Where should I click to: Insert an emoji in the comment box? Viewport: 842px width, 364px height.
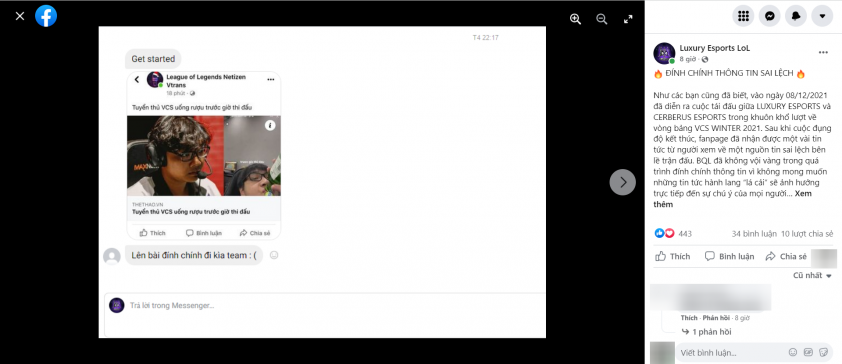[x=793, y=353]
